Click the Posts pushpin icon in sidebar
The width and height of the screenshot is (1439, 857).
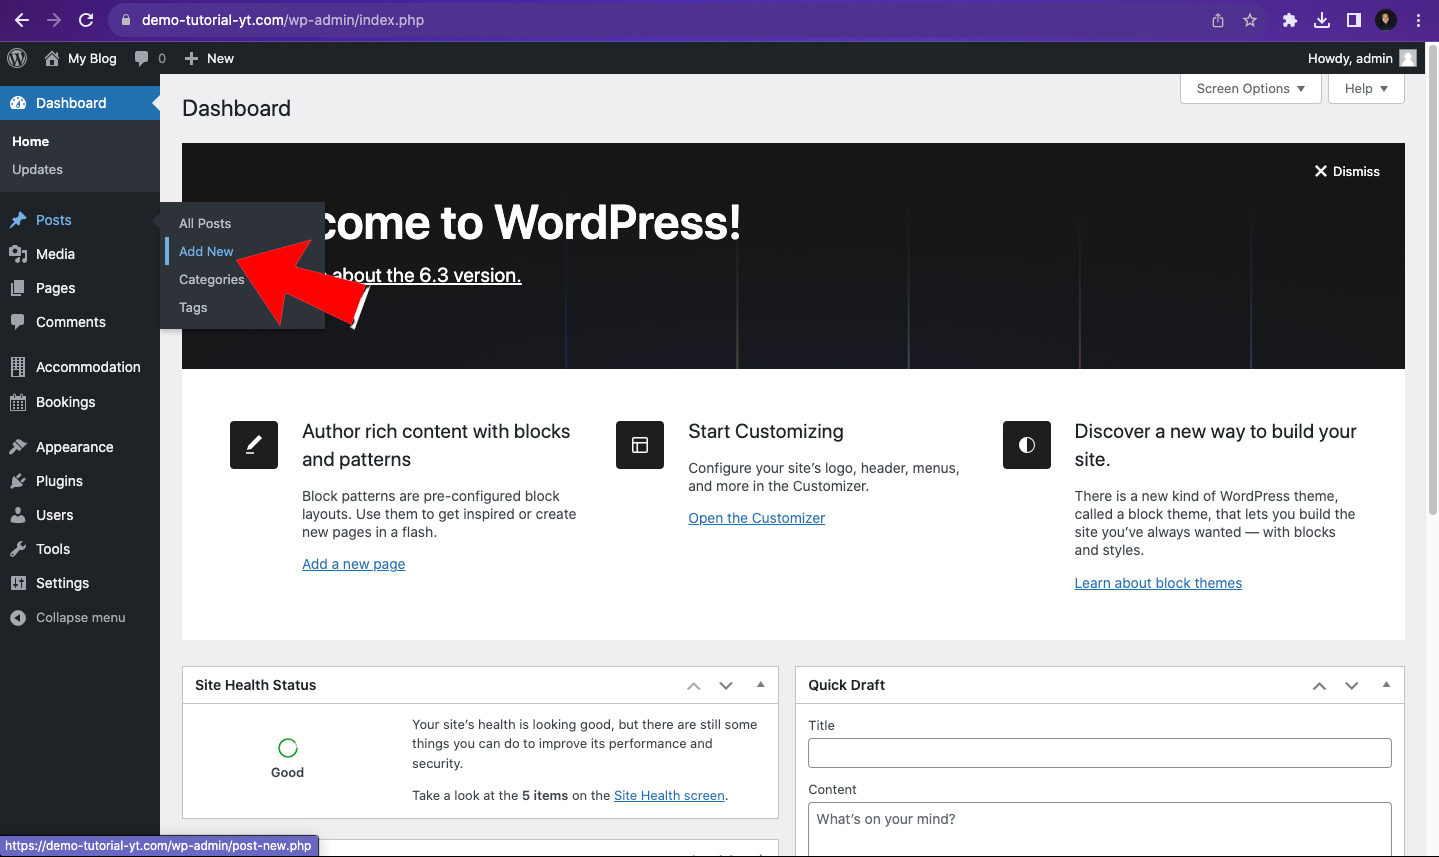point(17,220)
